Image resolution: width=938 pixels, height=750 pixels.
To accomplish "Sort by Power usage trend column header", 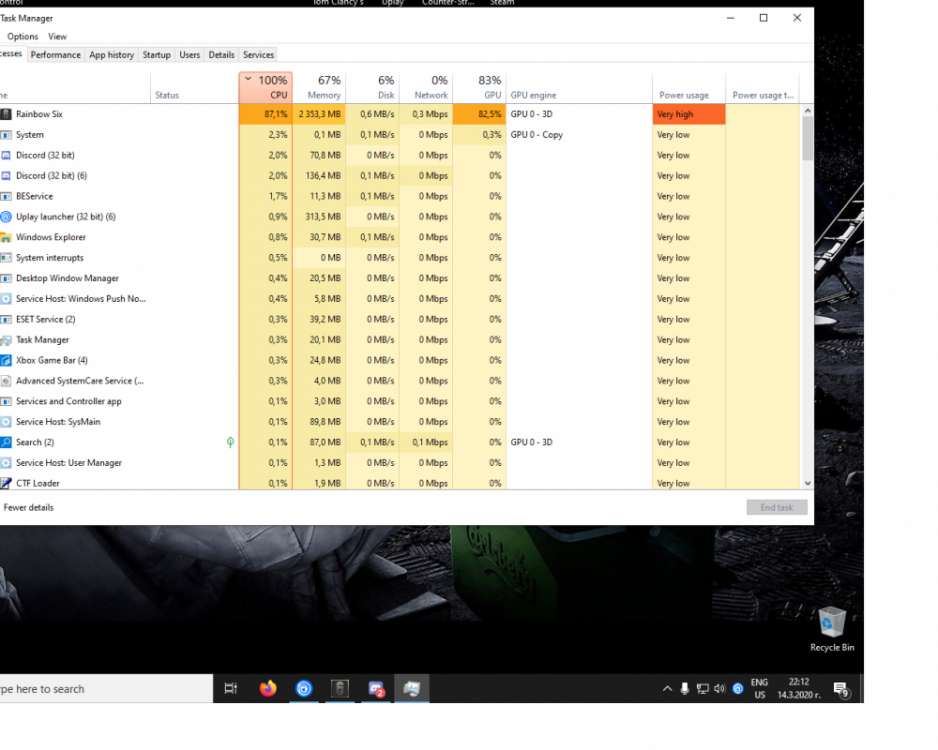I will point(763,87).
